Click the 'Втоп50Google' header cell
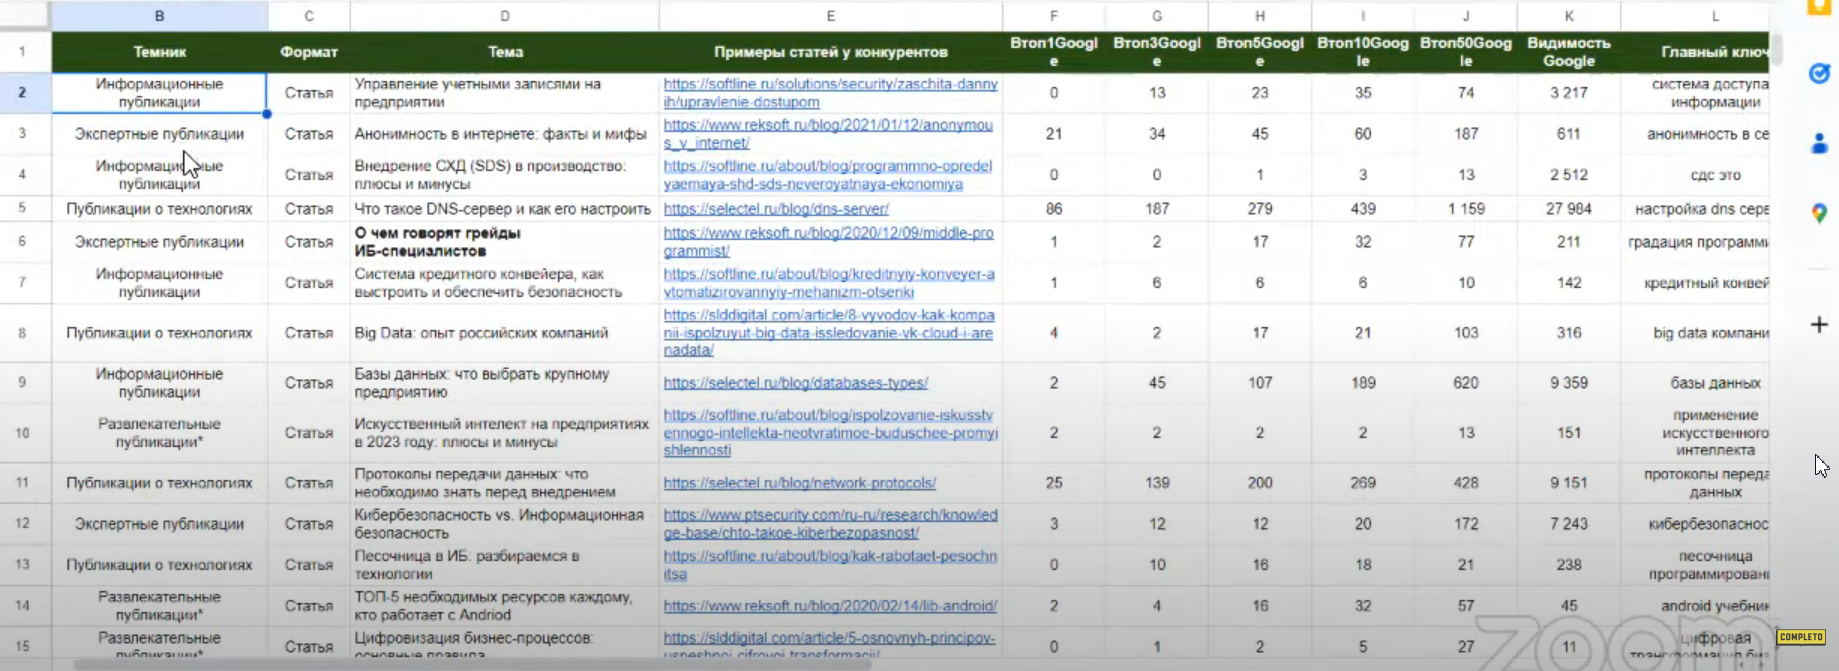Viewport: 1839px width, 671px height. (x=1466, y=52)
